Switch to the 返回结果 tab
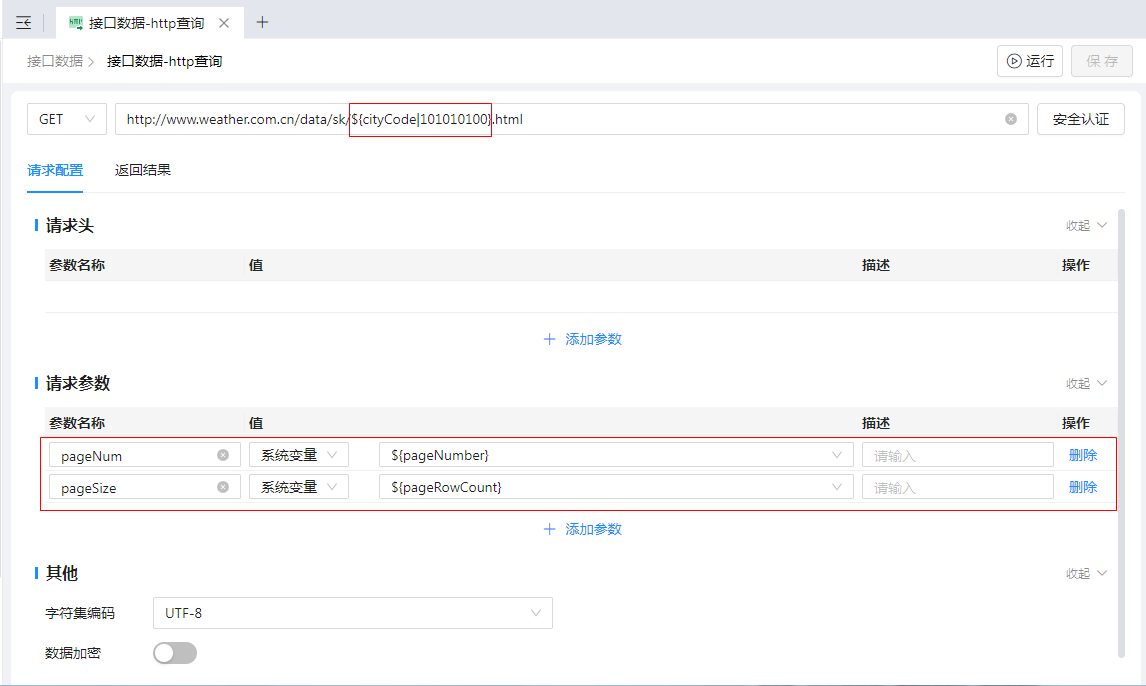 (143, 170)
